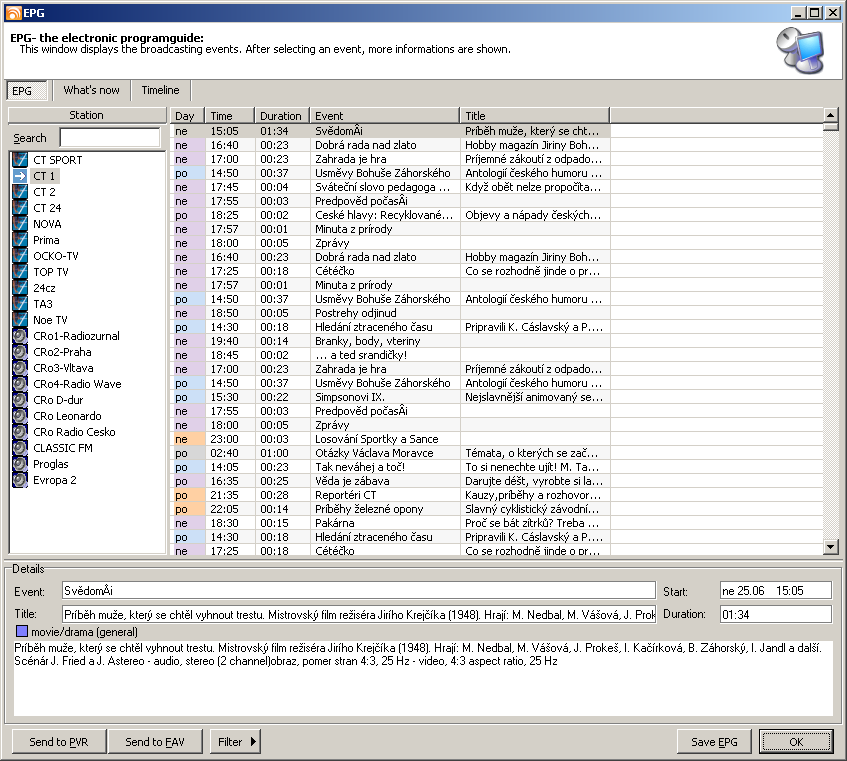Select the Simpsonovi IX. event row
This screenshot has height=761, width=847.
[x=380, y=397]
